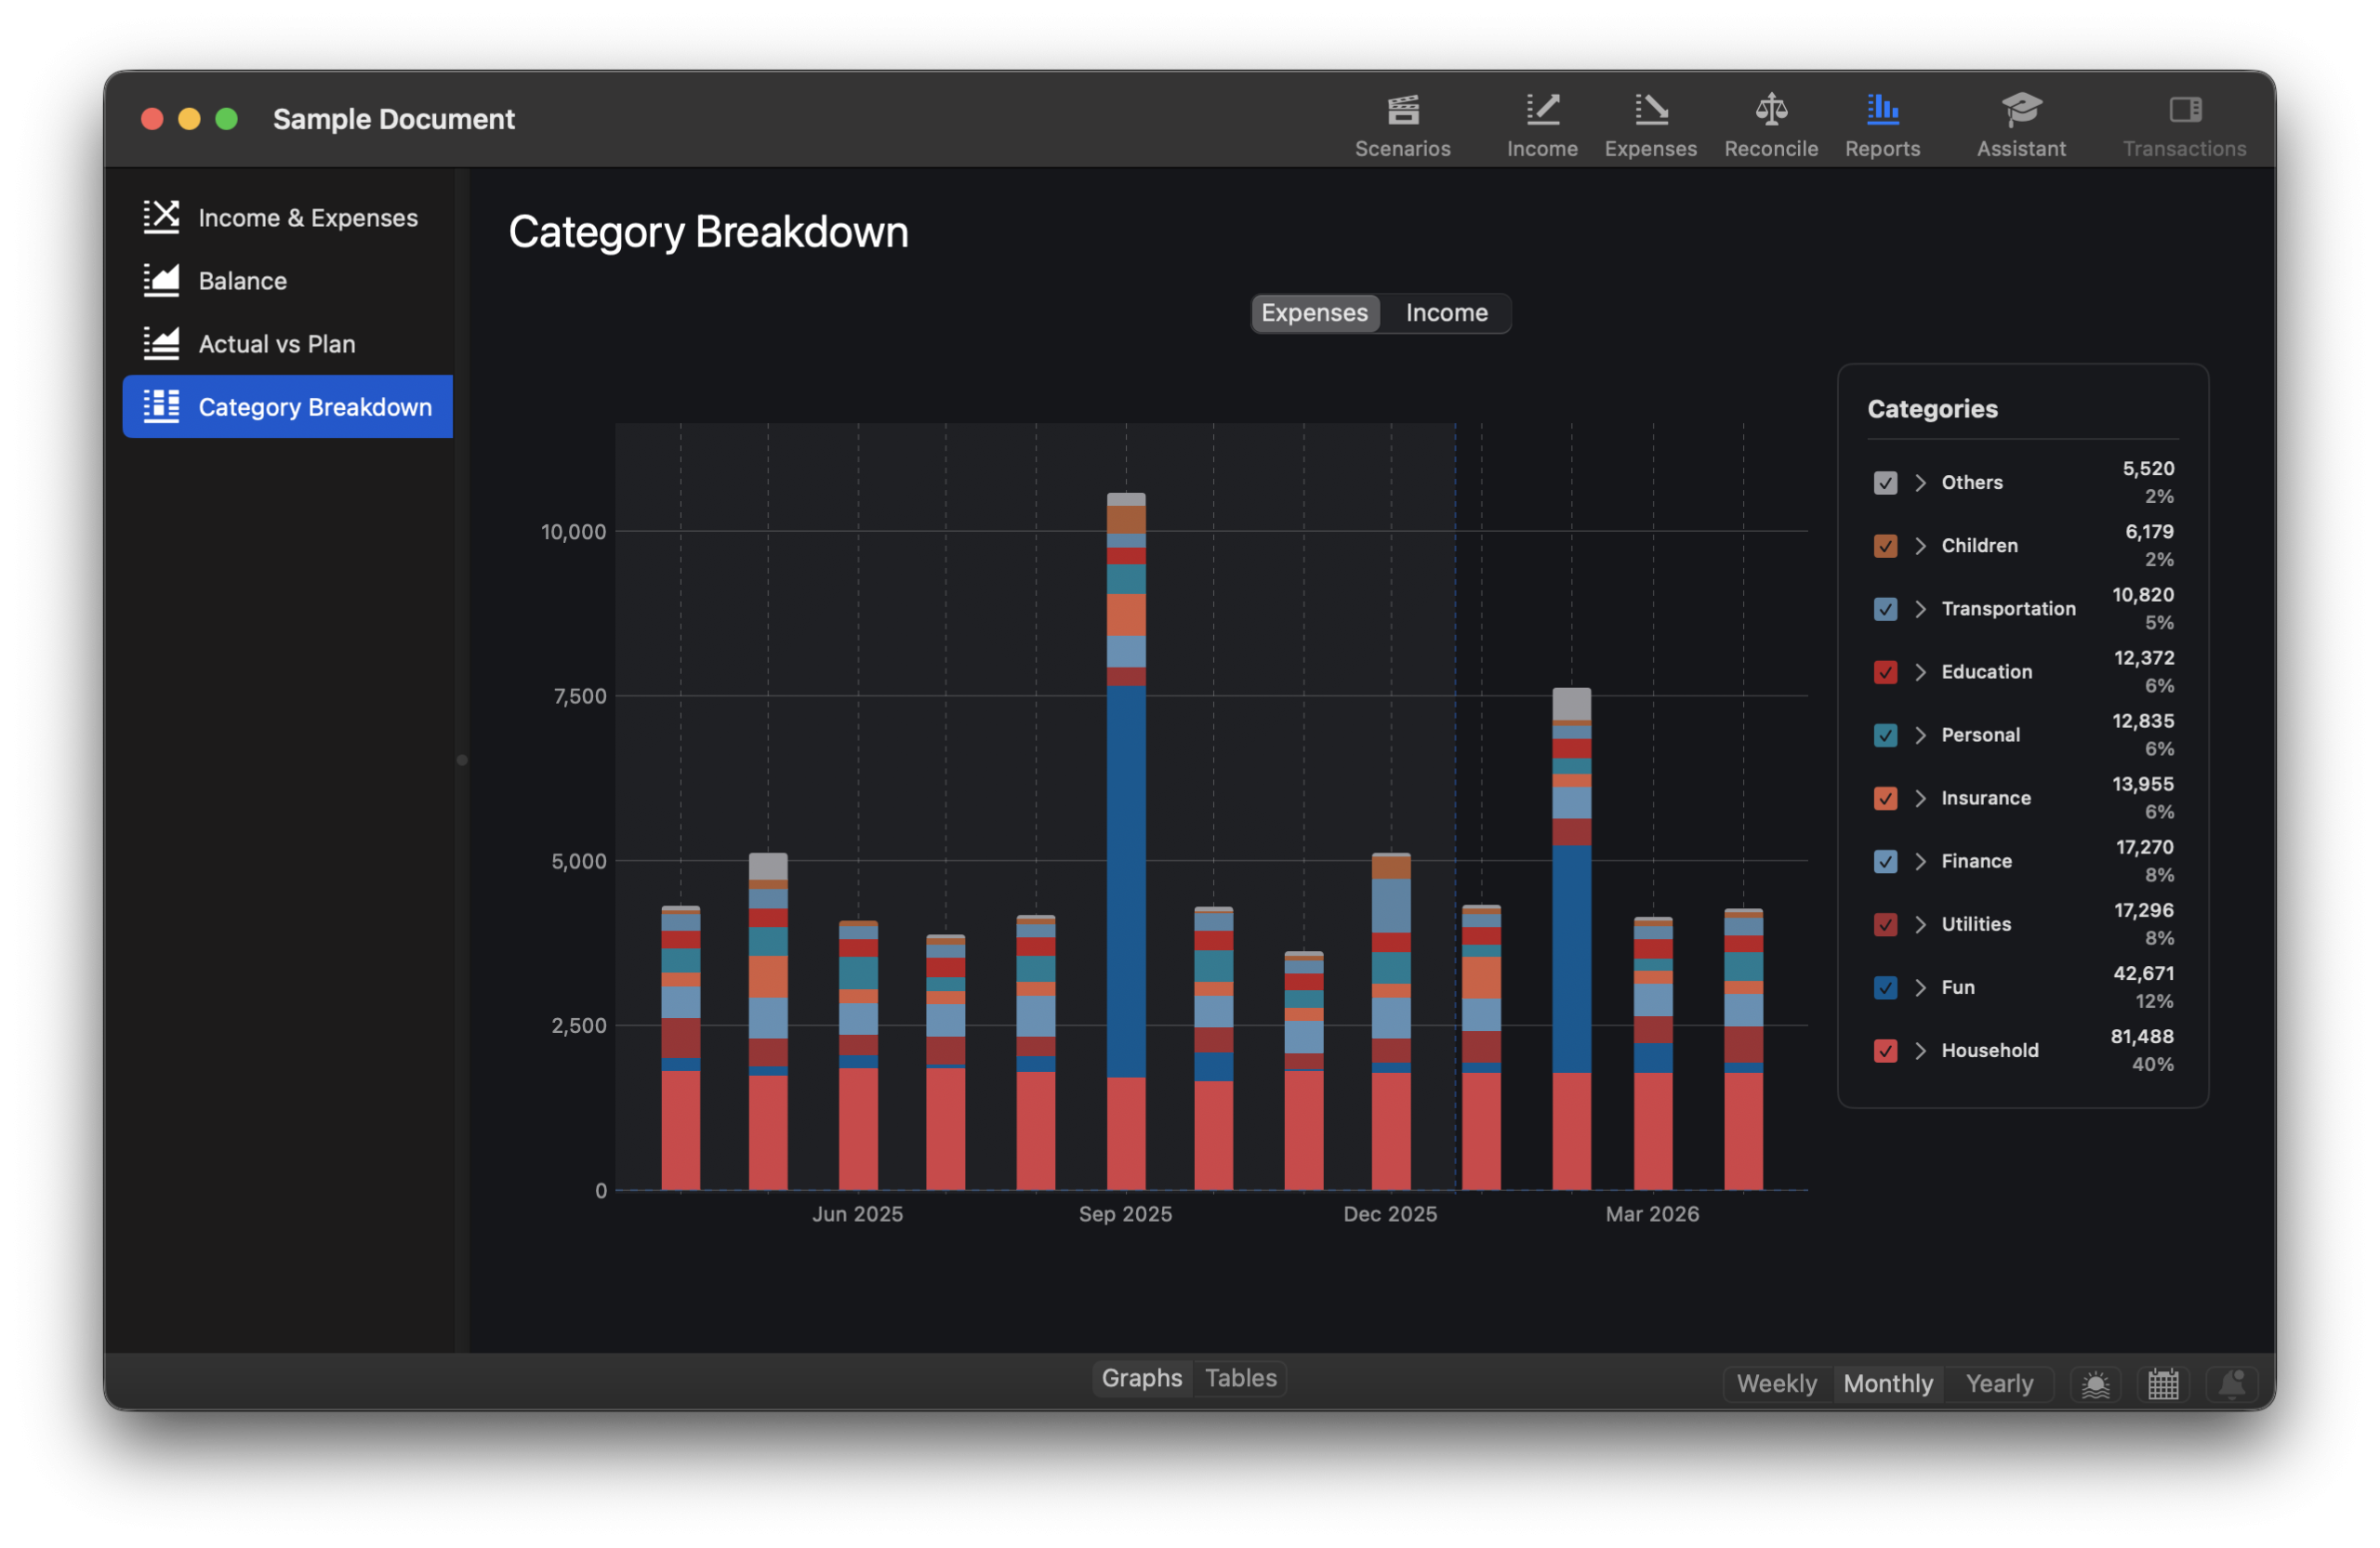Open the Reports section
The image size is (2380, 1548).
point(1883,120)
